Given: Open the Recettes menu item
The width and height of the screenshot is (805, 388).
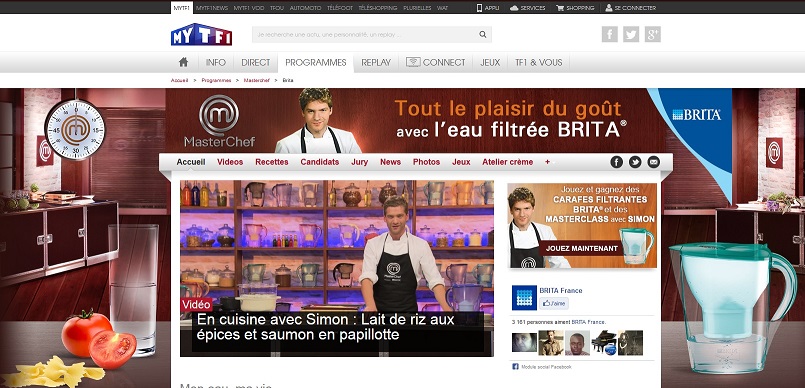Looking at the screenshot, I should point(272,162).
